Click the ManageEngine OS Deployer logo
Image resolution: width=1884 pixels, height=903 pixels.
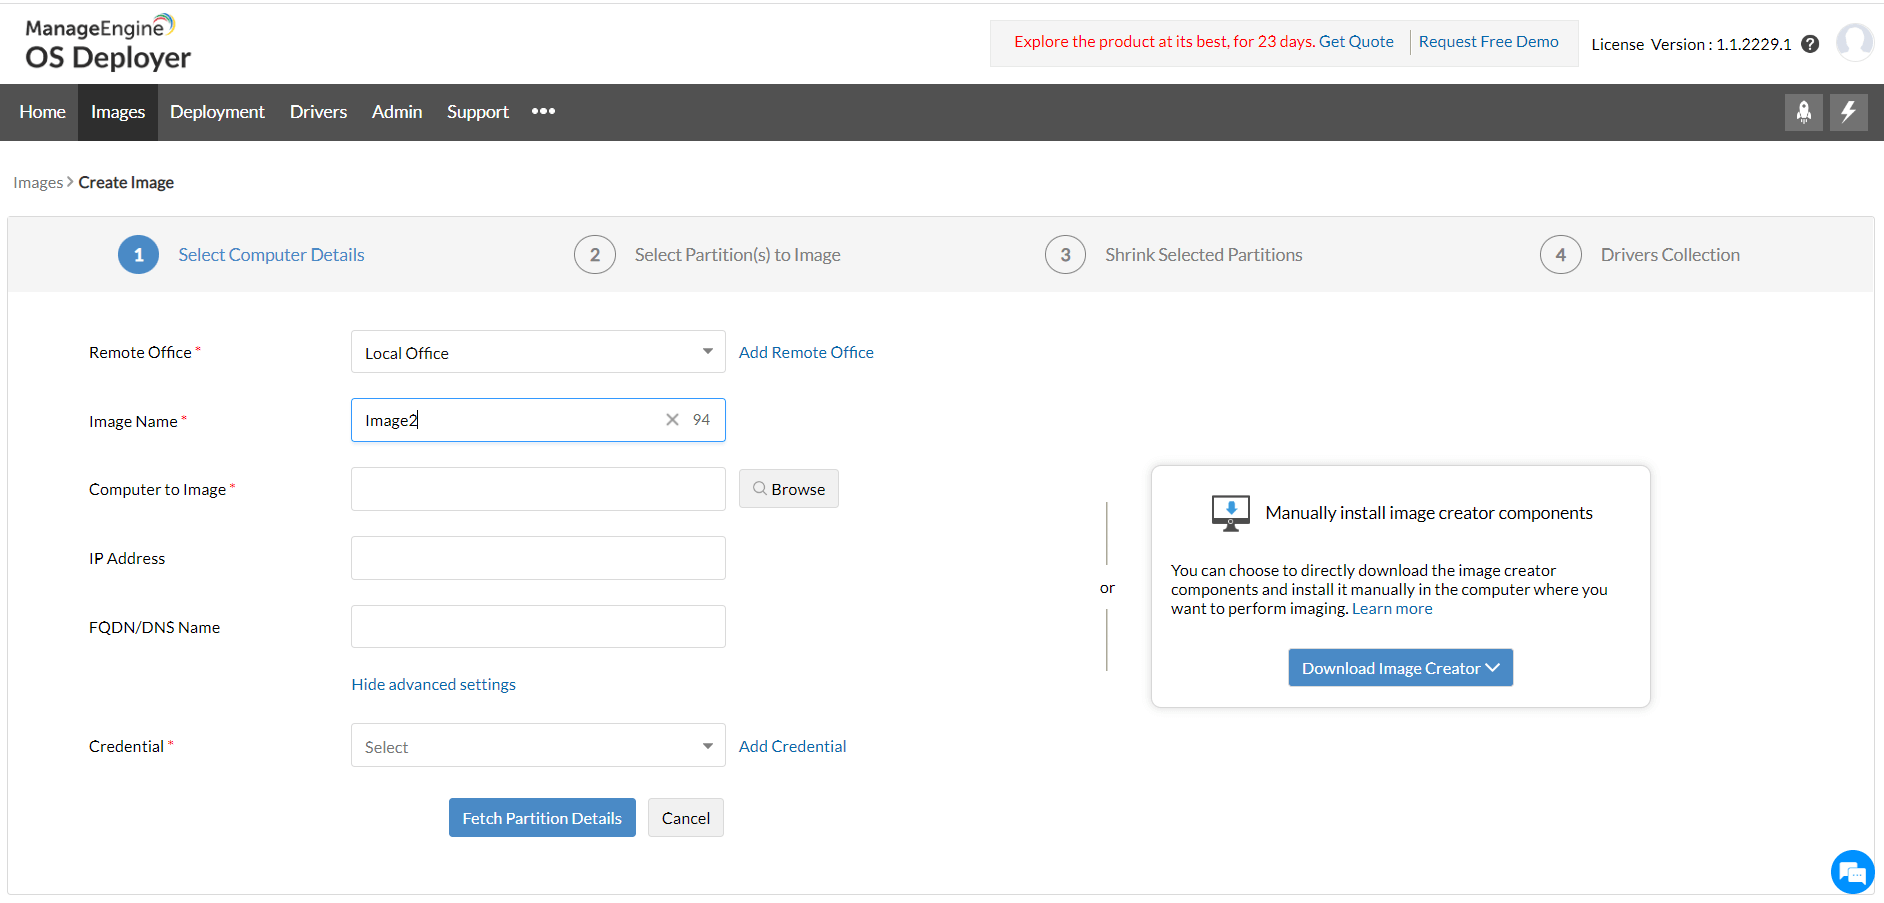106,43
